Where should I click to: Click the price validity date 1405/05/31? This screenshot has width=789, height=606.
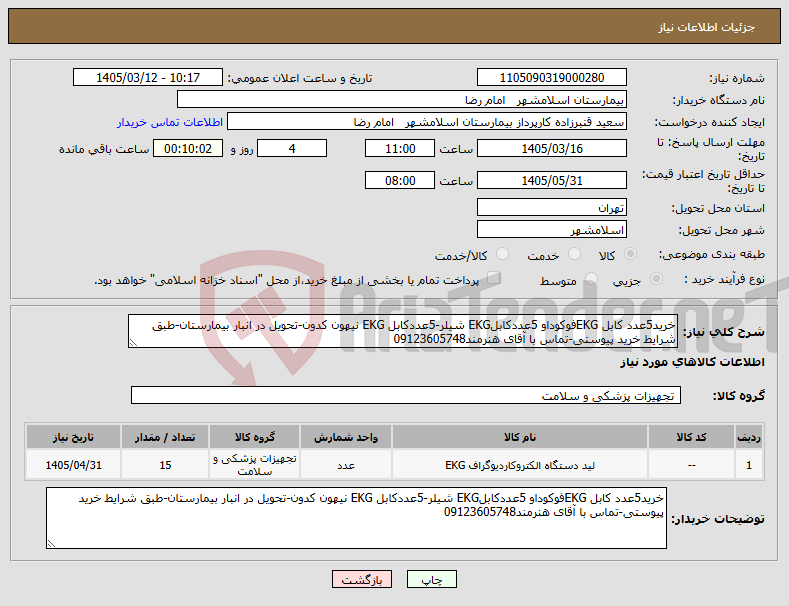pos(551,180)
